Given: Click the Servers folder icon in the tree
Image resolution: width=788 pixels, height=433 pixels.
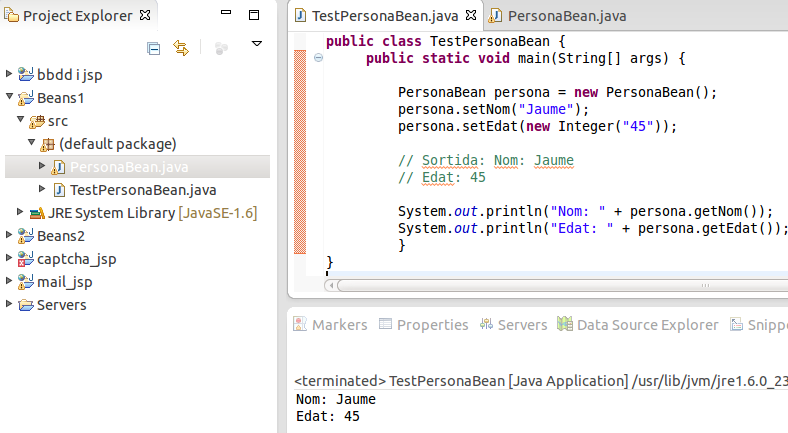Looking at the screenshot, I should [25, 305].
